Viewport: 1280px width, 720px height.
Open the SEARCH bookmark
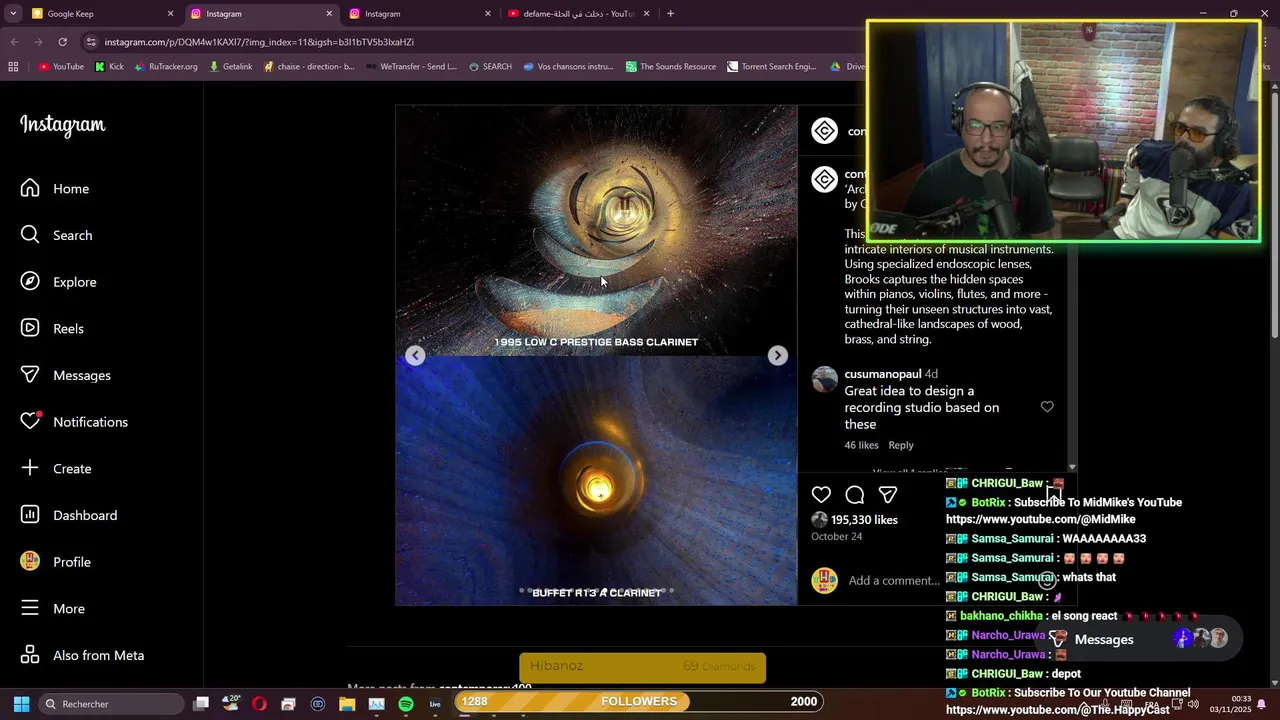click(489, 67)
